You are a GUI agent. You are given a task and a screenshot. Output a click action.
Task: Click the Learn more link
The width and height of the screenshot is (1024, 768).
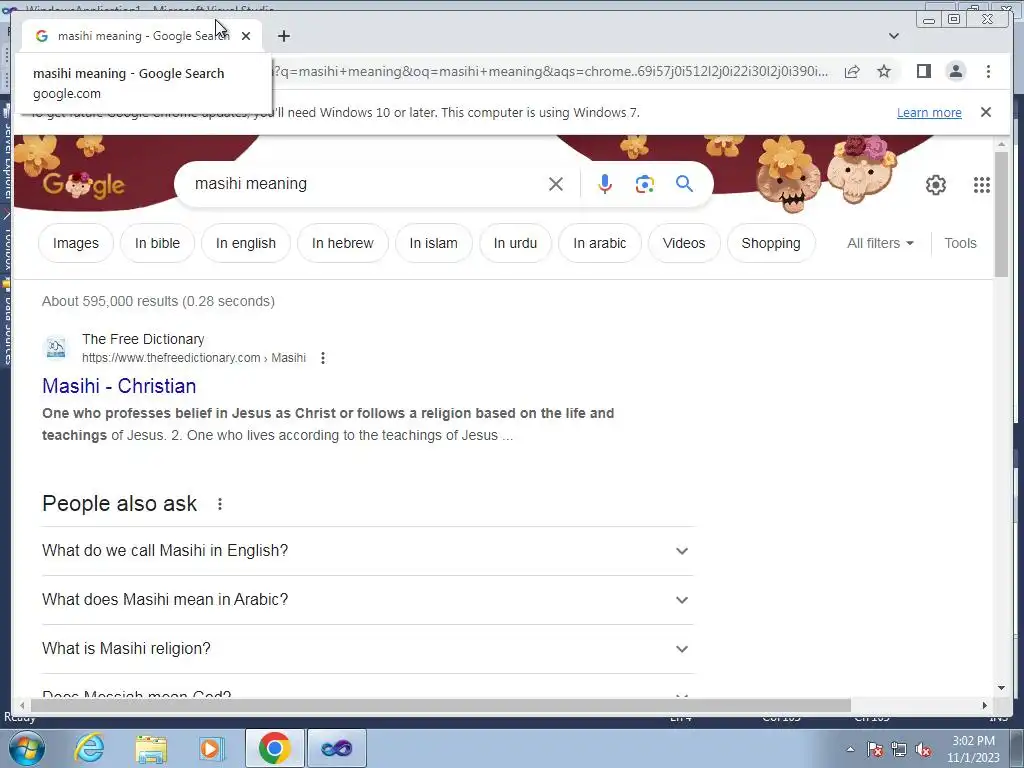[929, 112]
